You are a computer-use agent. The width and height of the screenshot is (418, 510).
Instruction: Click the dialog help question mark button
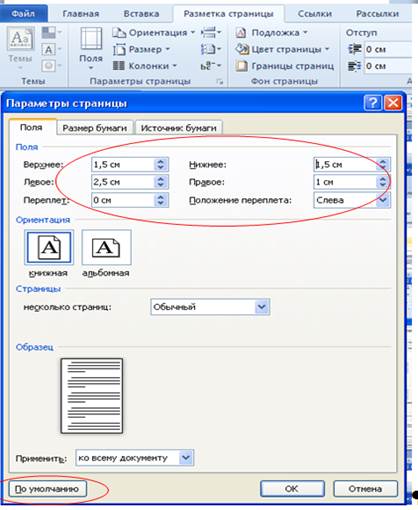point(372,103)
